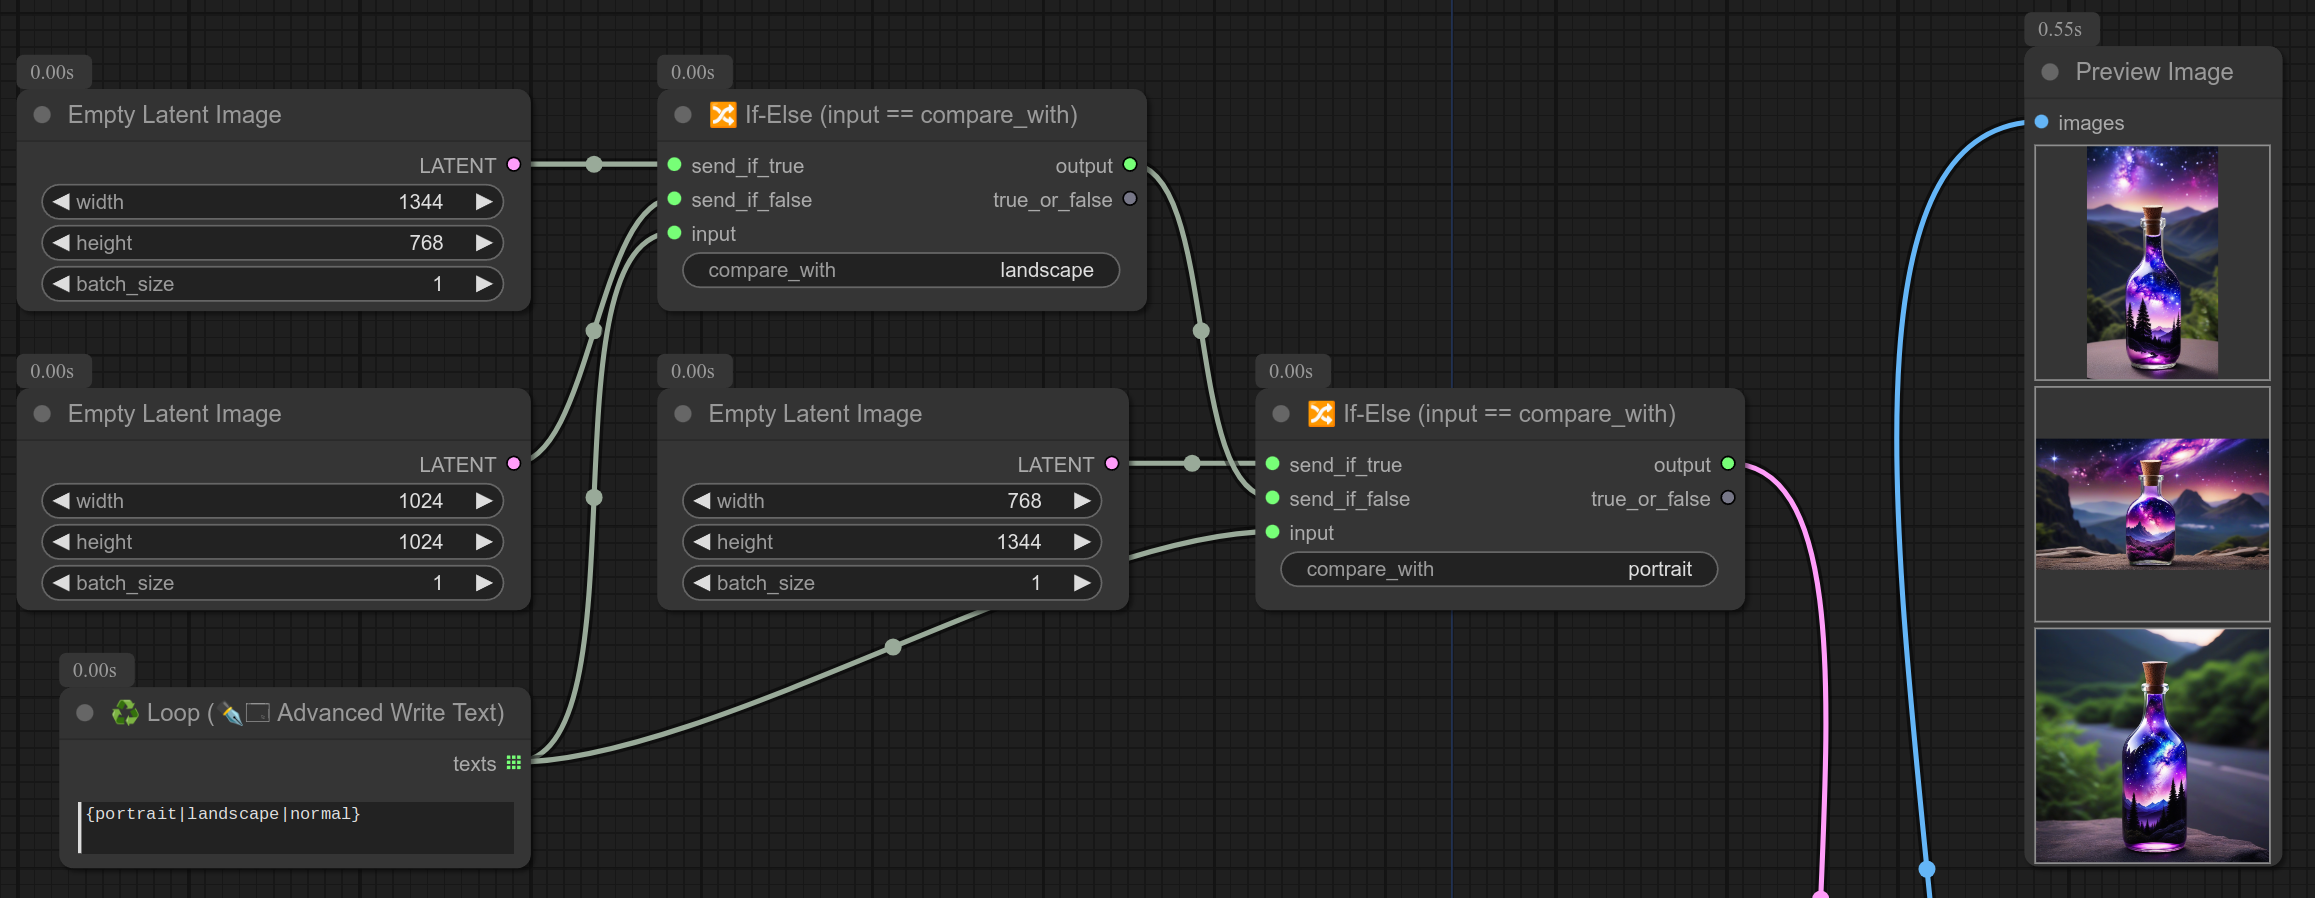Collapse the Preview Image node using its title dot
This screenshot has height=898, width=2315.
(x=2050, y=72)
